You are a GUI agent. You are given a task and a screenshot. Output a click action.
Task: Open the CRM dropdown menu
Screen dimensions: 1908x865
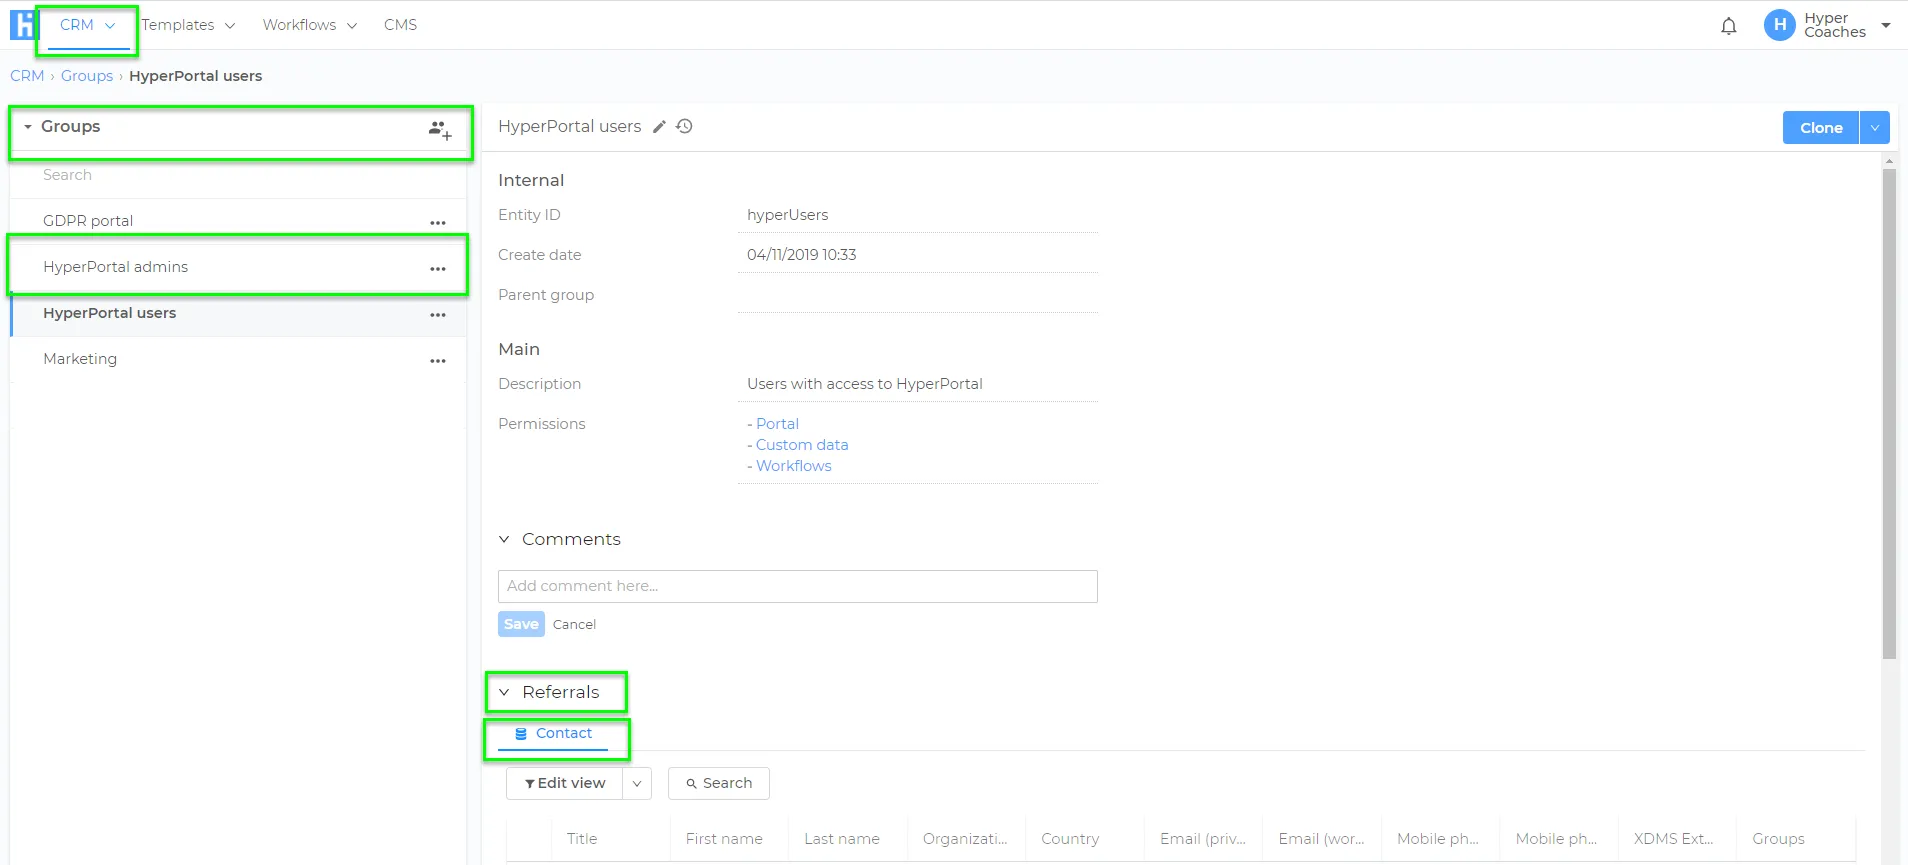click(87, 25)
